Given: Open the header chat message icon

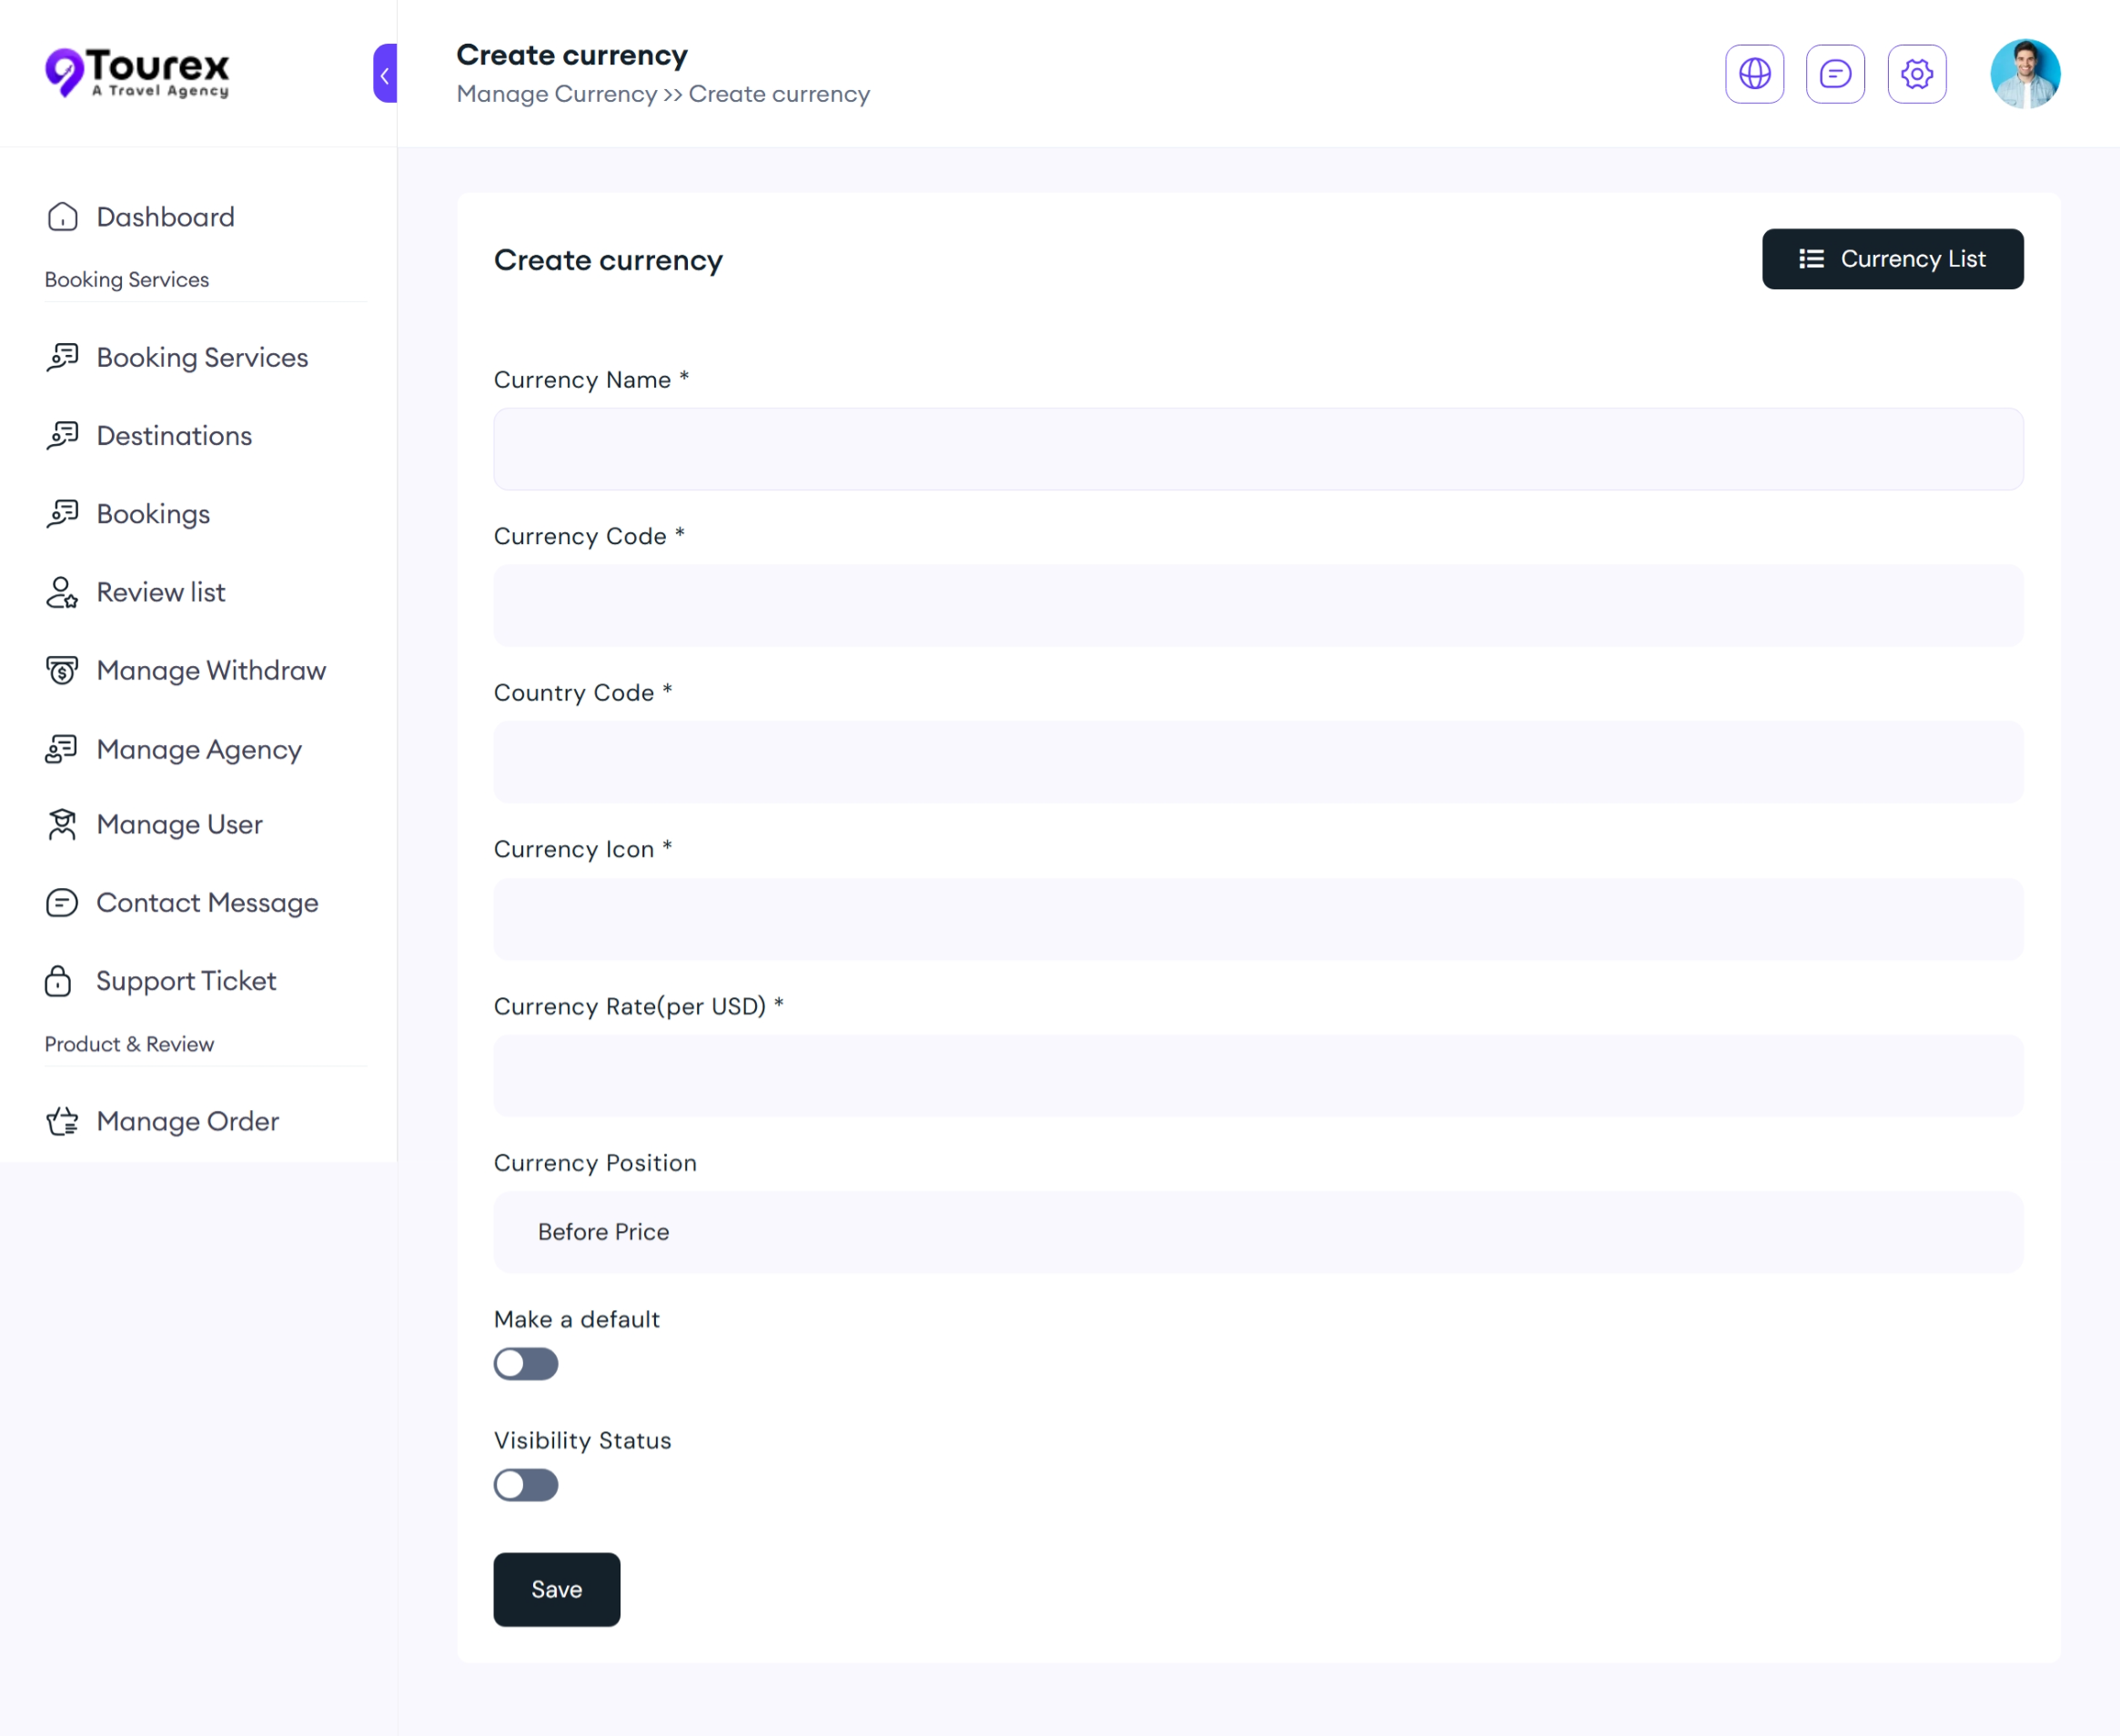Looking at the screenshot, I should (1835, 74).
